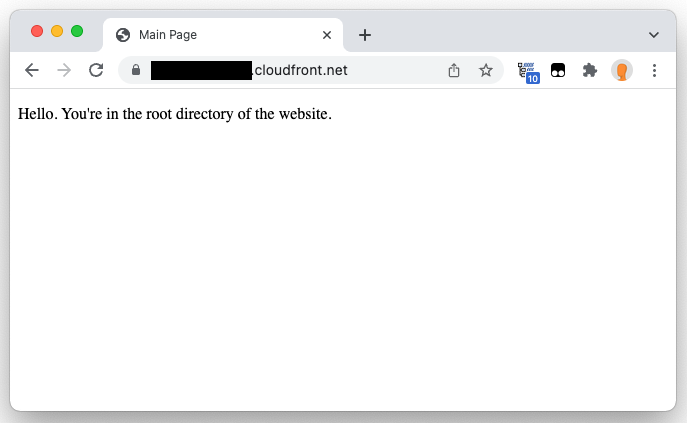Open the Chrome profile avatar
Screen dimensions: 687x423
[622, 70]
